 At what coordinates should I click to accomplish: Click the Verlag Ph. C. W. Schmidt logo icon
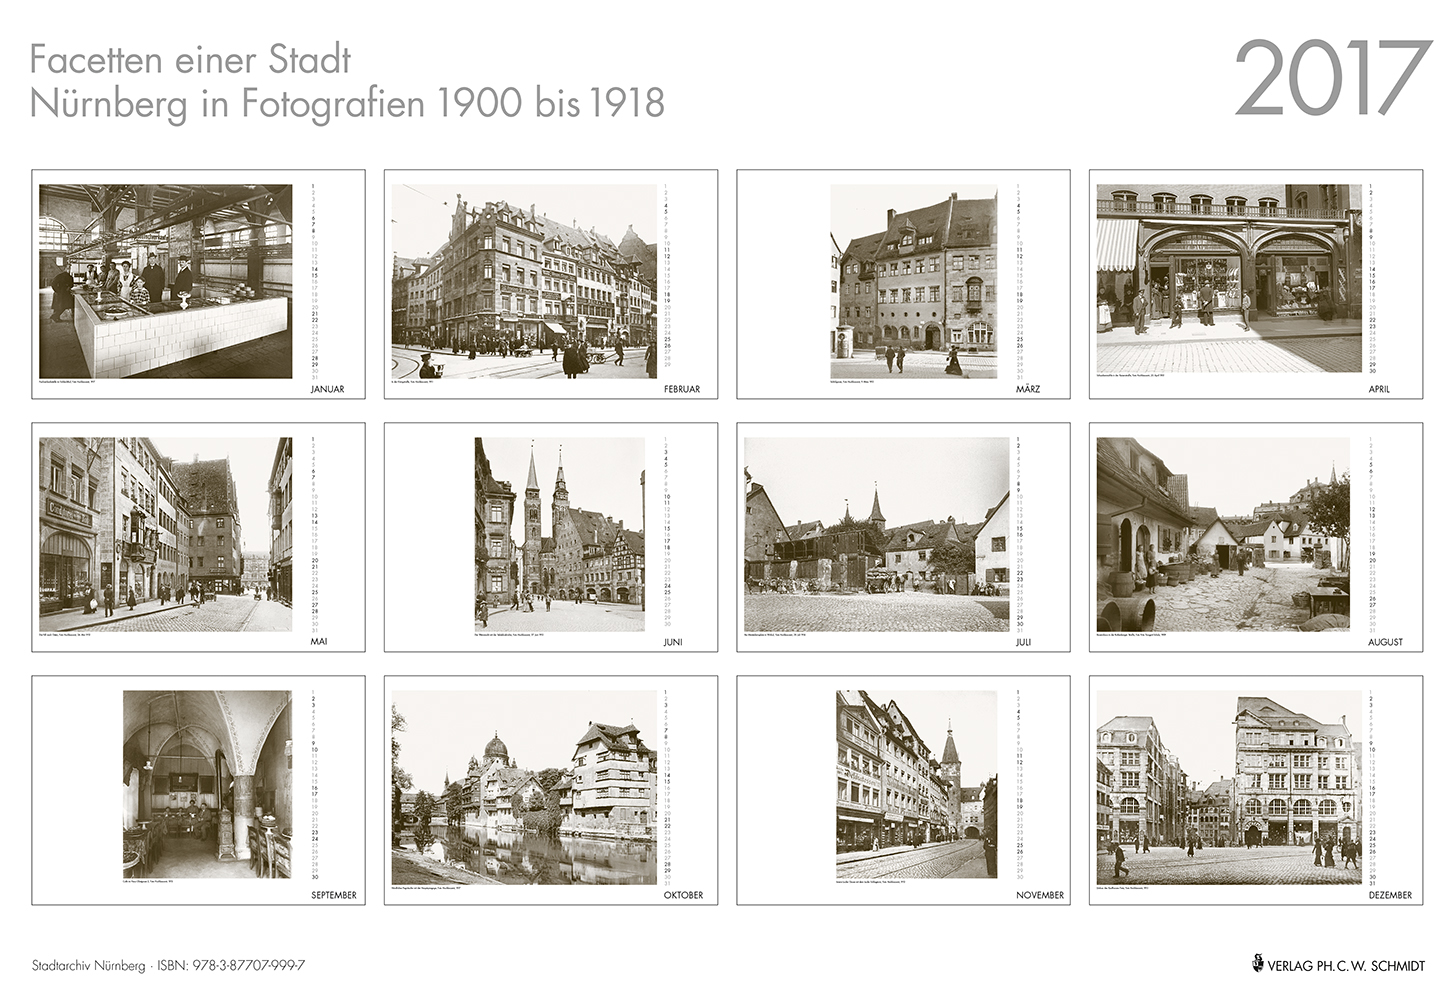pyautogui.click(x=1257, y=964)
